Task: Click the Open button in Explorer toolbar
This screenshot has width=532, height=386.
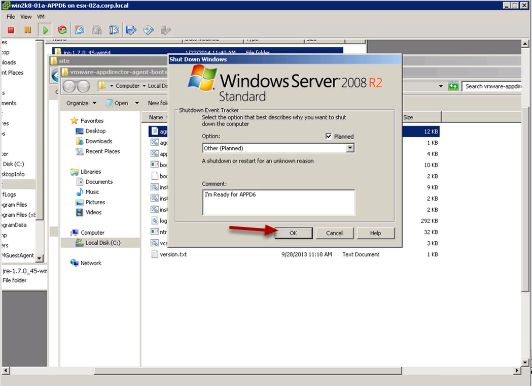Action: [121, 103]
